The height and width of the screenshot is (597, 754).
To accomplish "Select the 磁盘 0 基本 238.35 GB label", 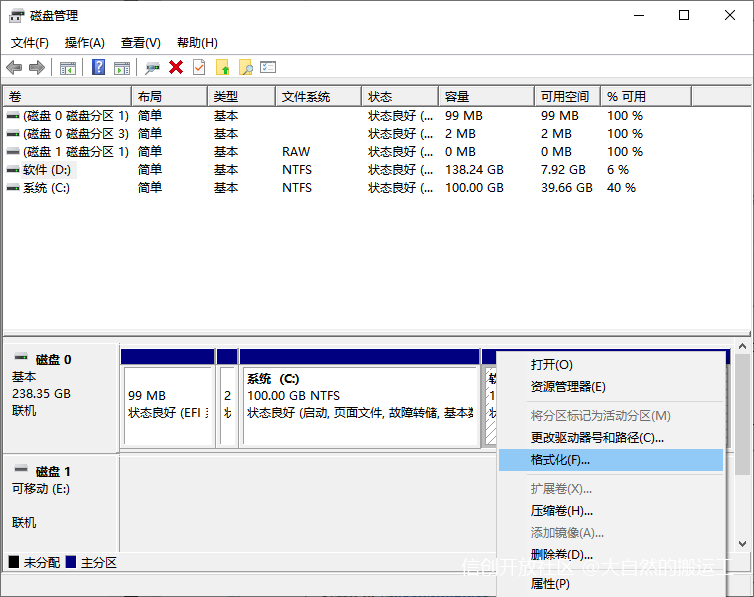I will 61,398.
